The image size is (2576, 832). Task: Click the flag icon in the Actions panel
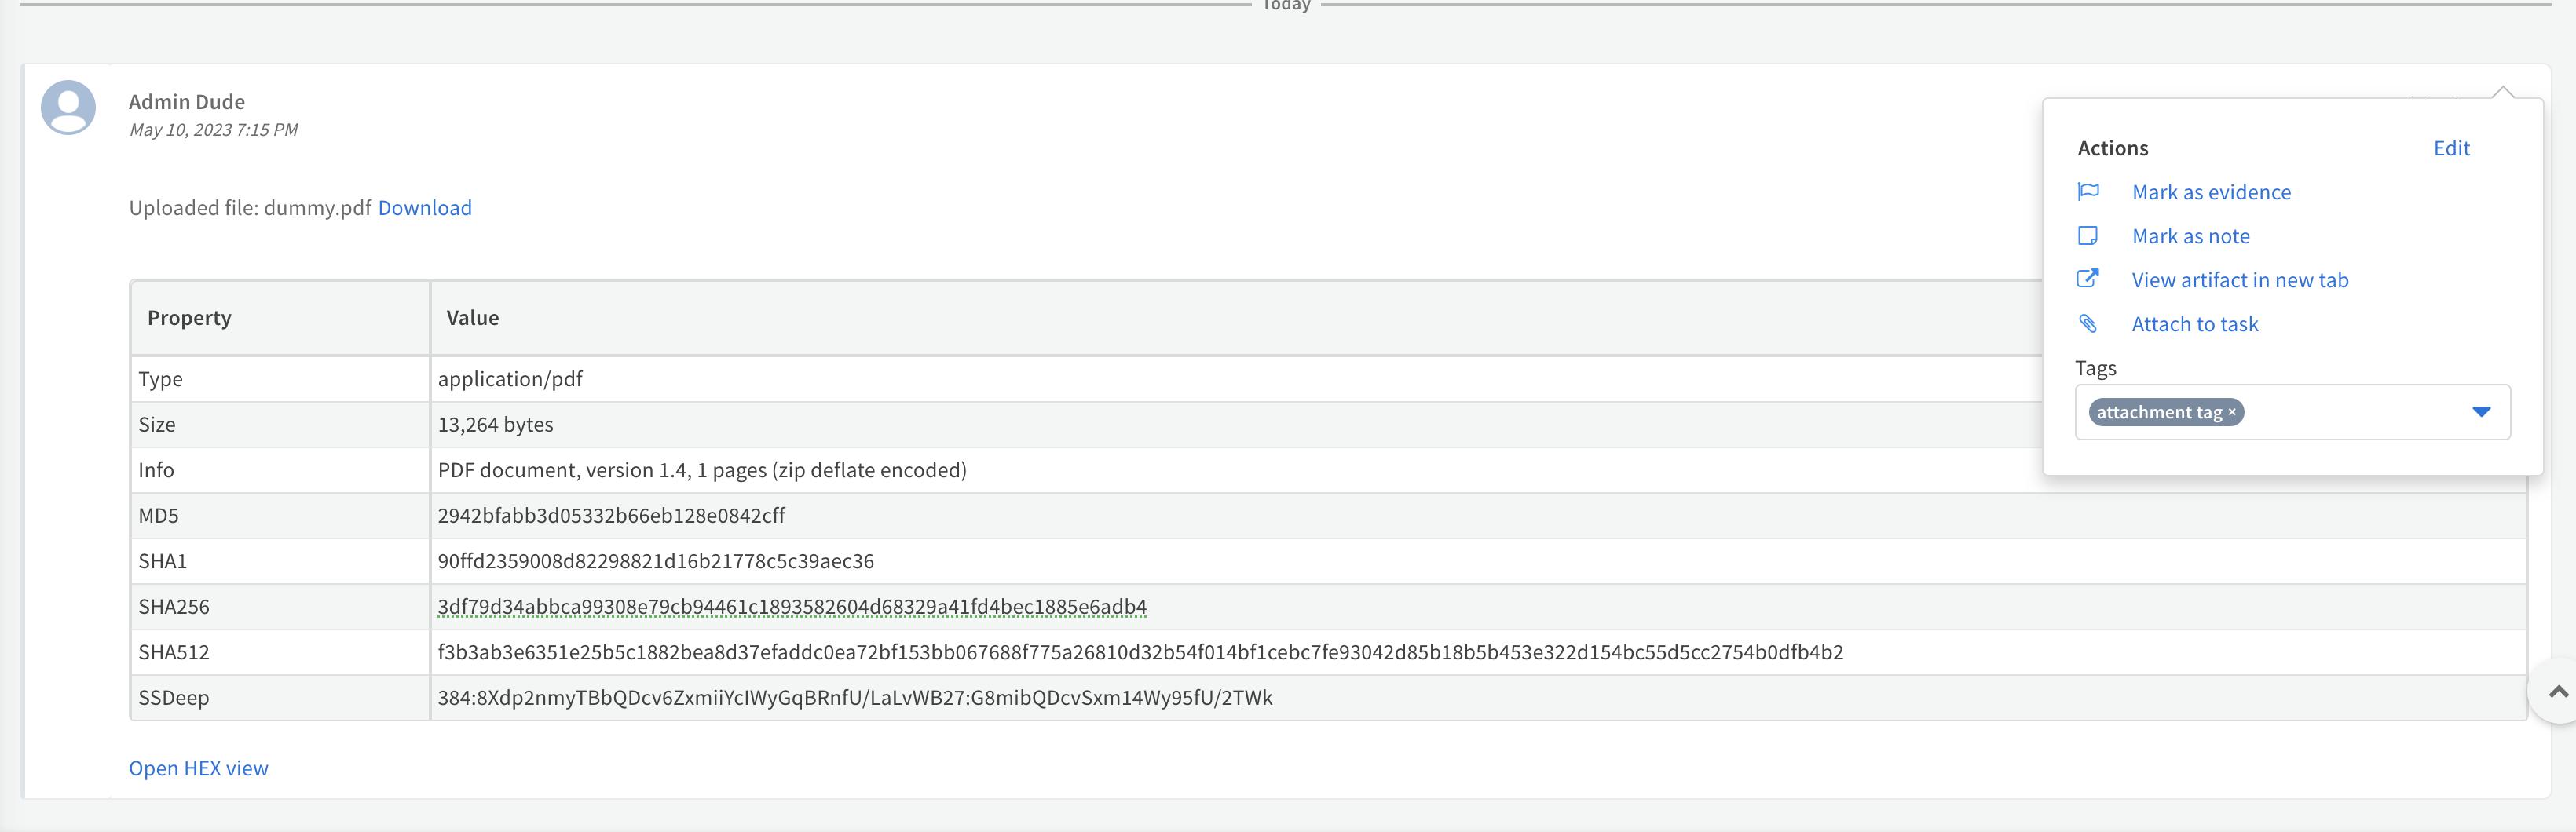(x=2089, y=192)
